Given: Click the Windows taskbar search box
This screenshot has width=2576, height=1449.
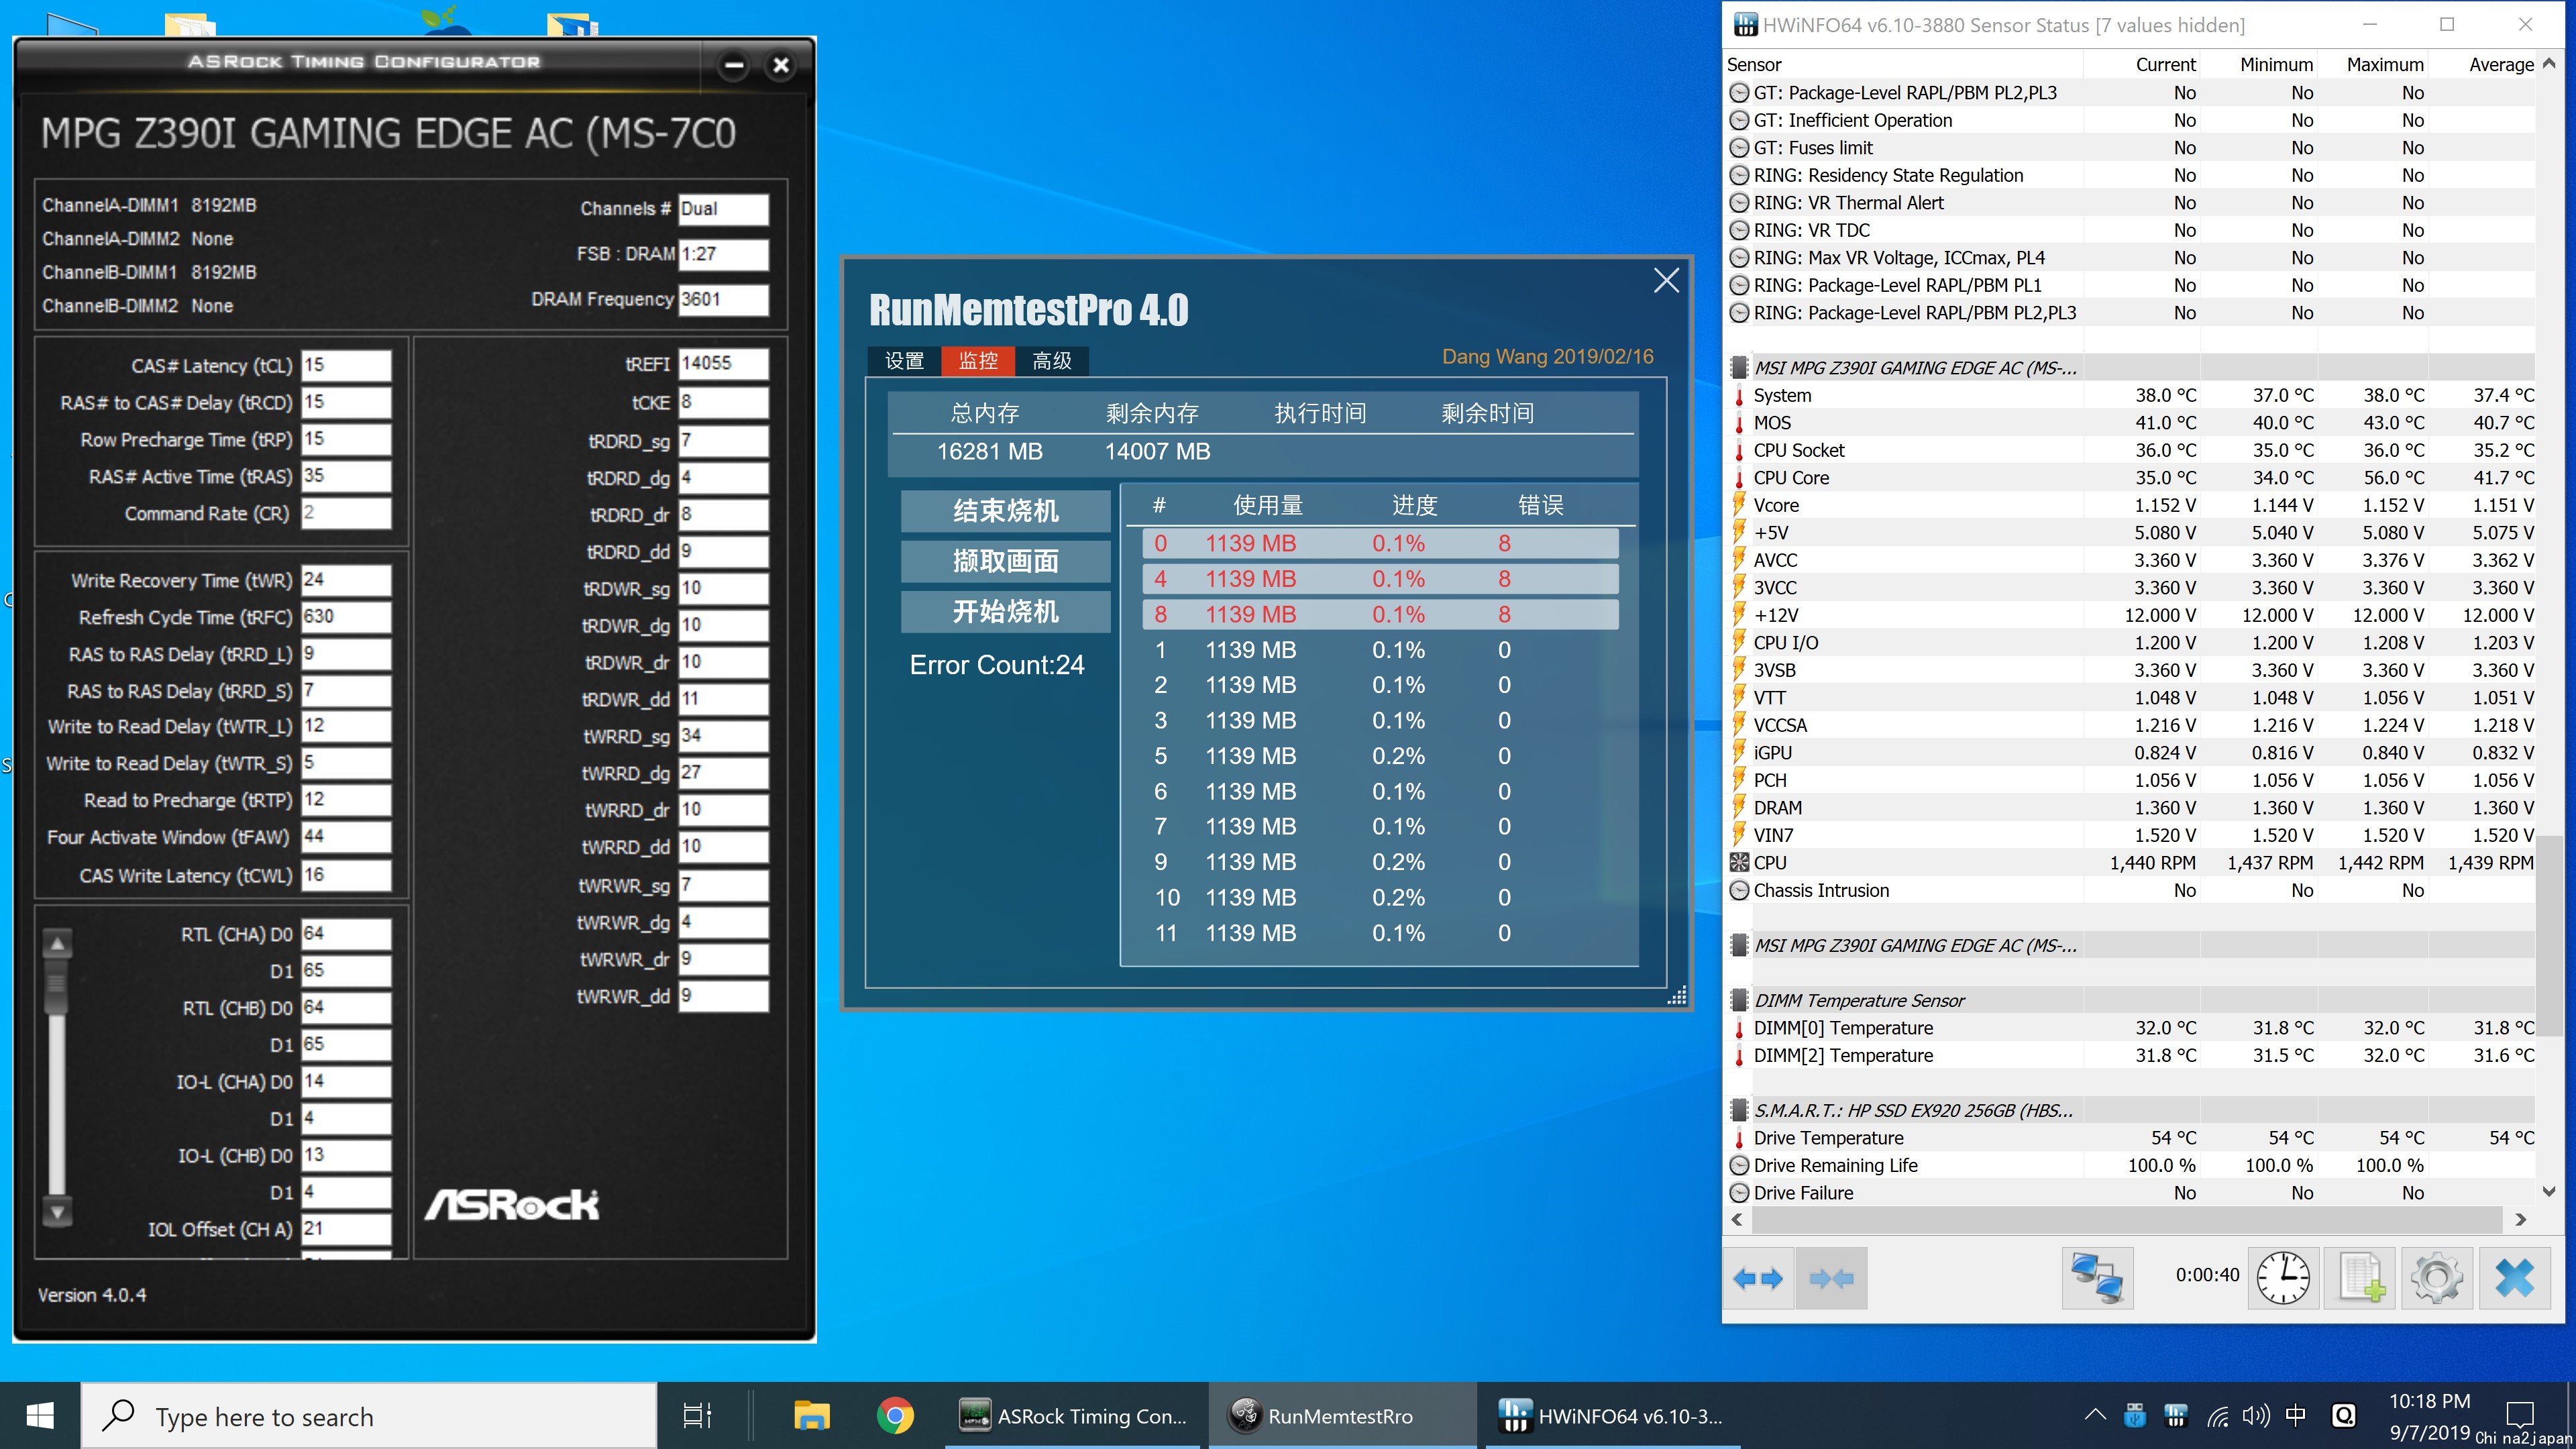Looking at the screenshot, I should click(x=369, y=1415).
